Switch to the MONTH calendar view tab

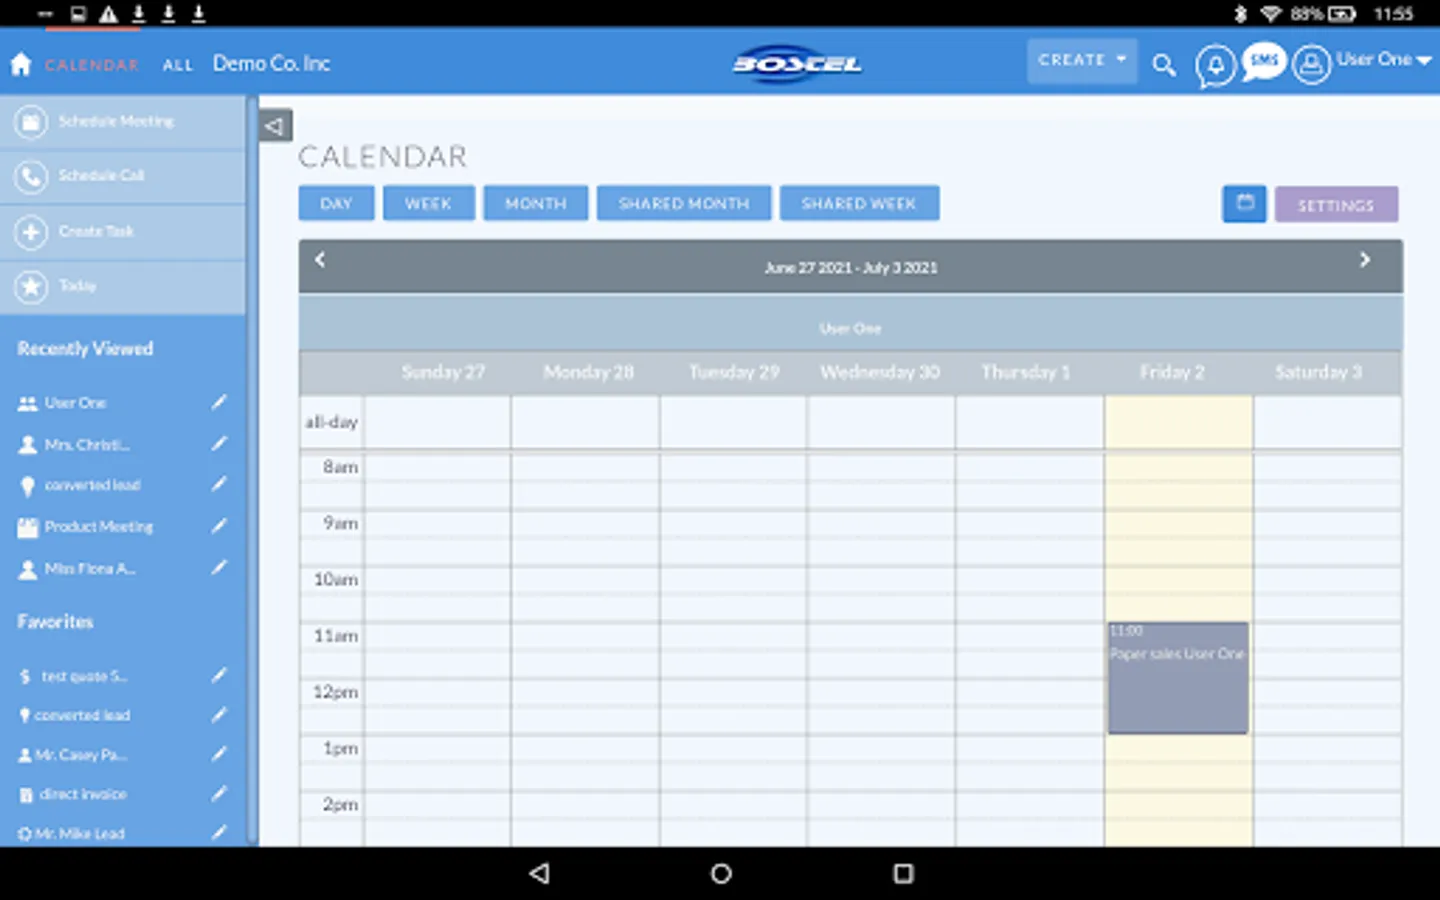[535, 203]
